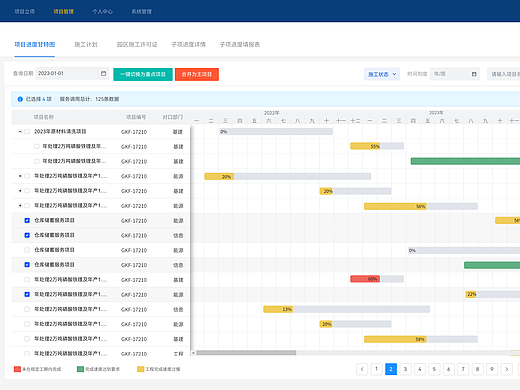
Task: Switch to the 施工计划 tab
Action: pyautogui.click(x=86, y=44)
